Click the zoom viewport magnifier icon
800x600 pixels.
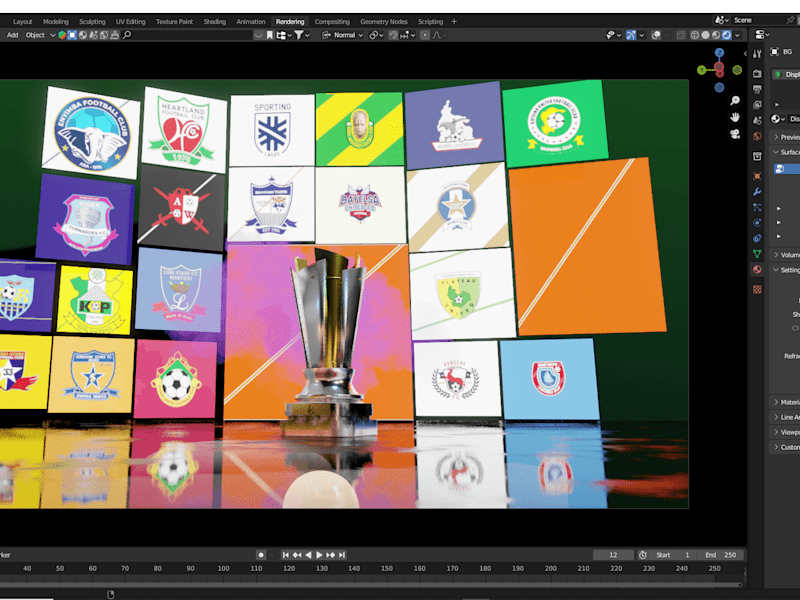pos(735,101)
